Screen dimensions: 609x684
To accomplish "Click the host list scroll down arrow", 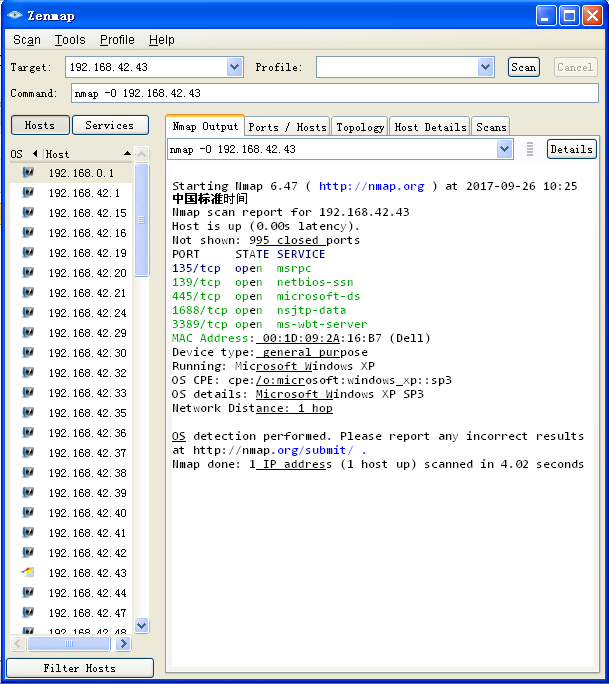I will (x=141, y=625).
